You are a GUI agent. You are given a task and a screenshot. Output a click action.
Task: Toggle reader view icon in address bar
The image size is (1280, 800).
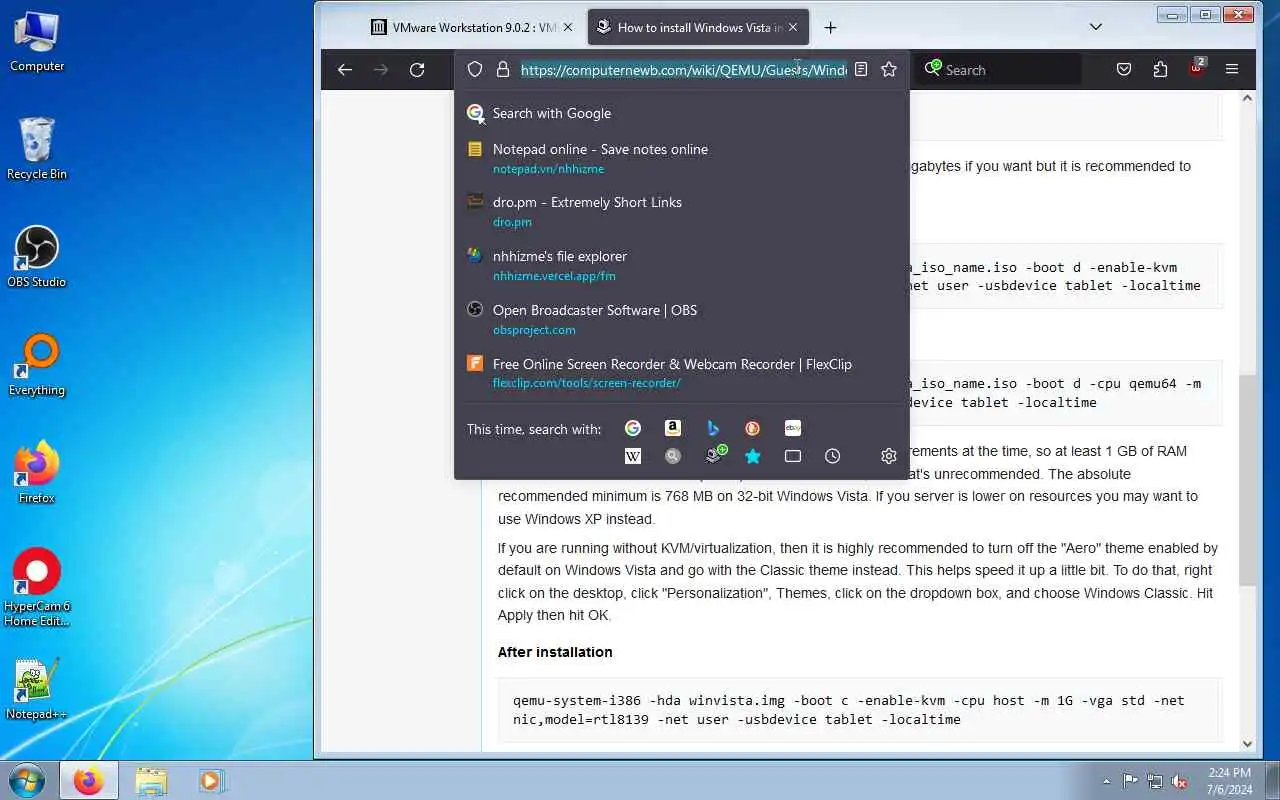pos(860,70)
